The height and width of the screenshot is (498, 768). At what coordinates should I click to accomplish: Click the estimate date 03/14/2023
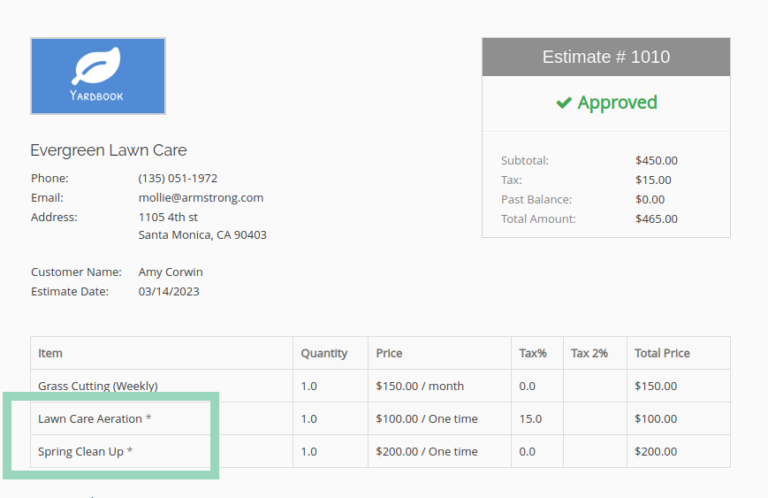[170, 292]
